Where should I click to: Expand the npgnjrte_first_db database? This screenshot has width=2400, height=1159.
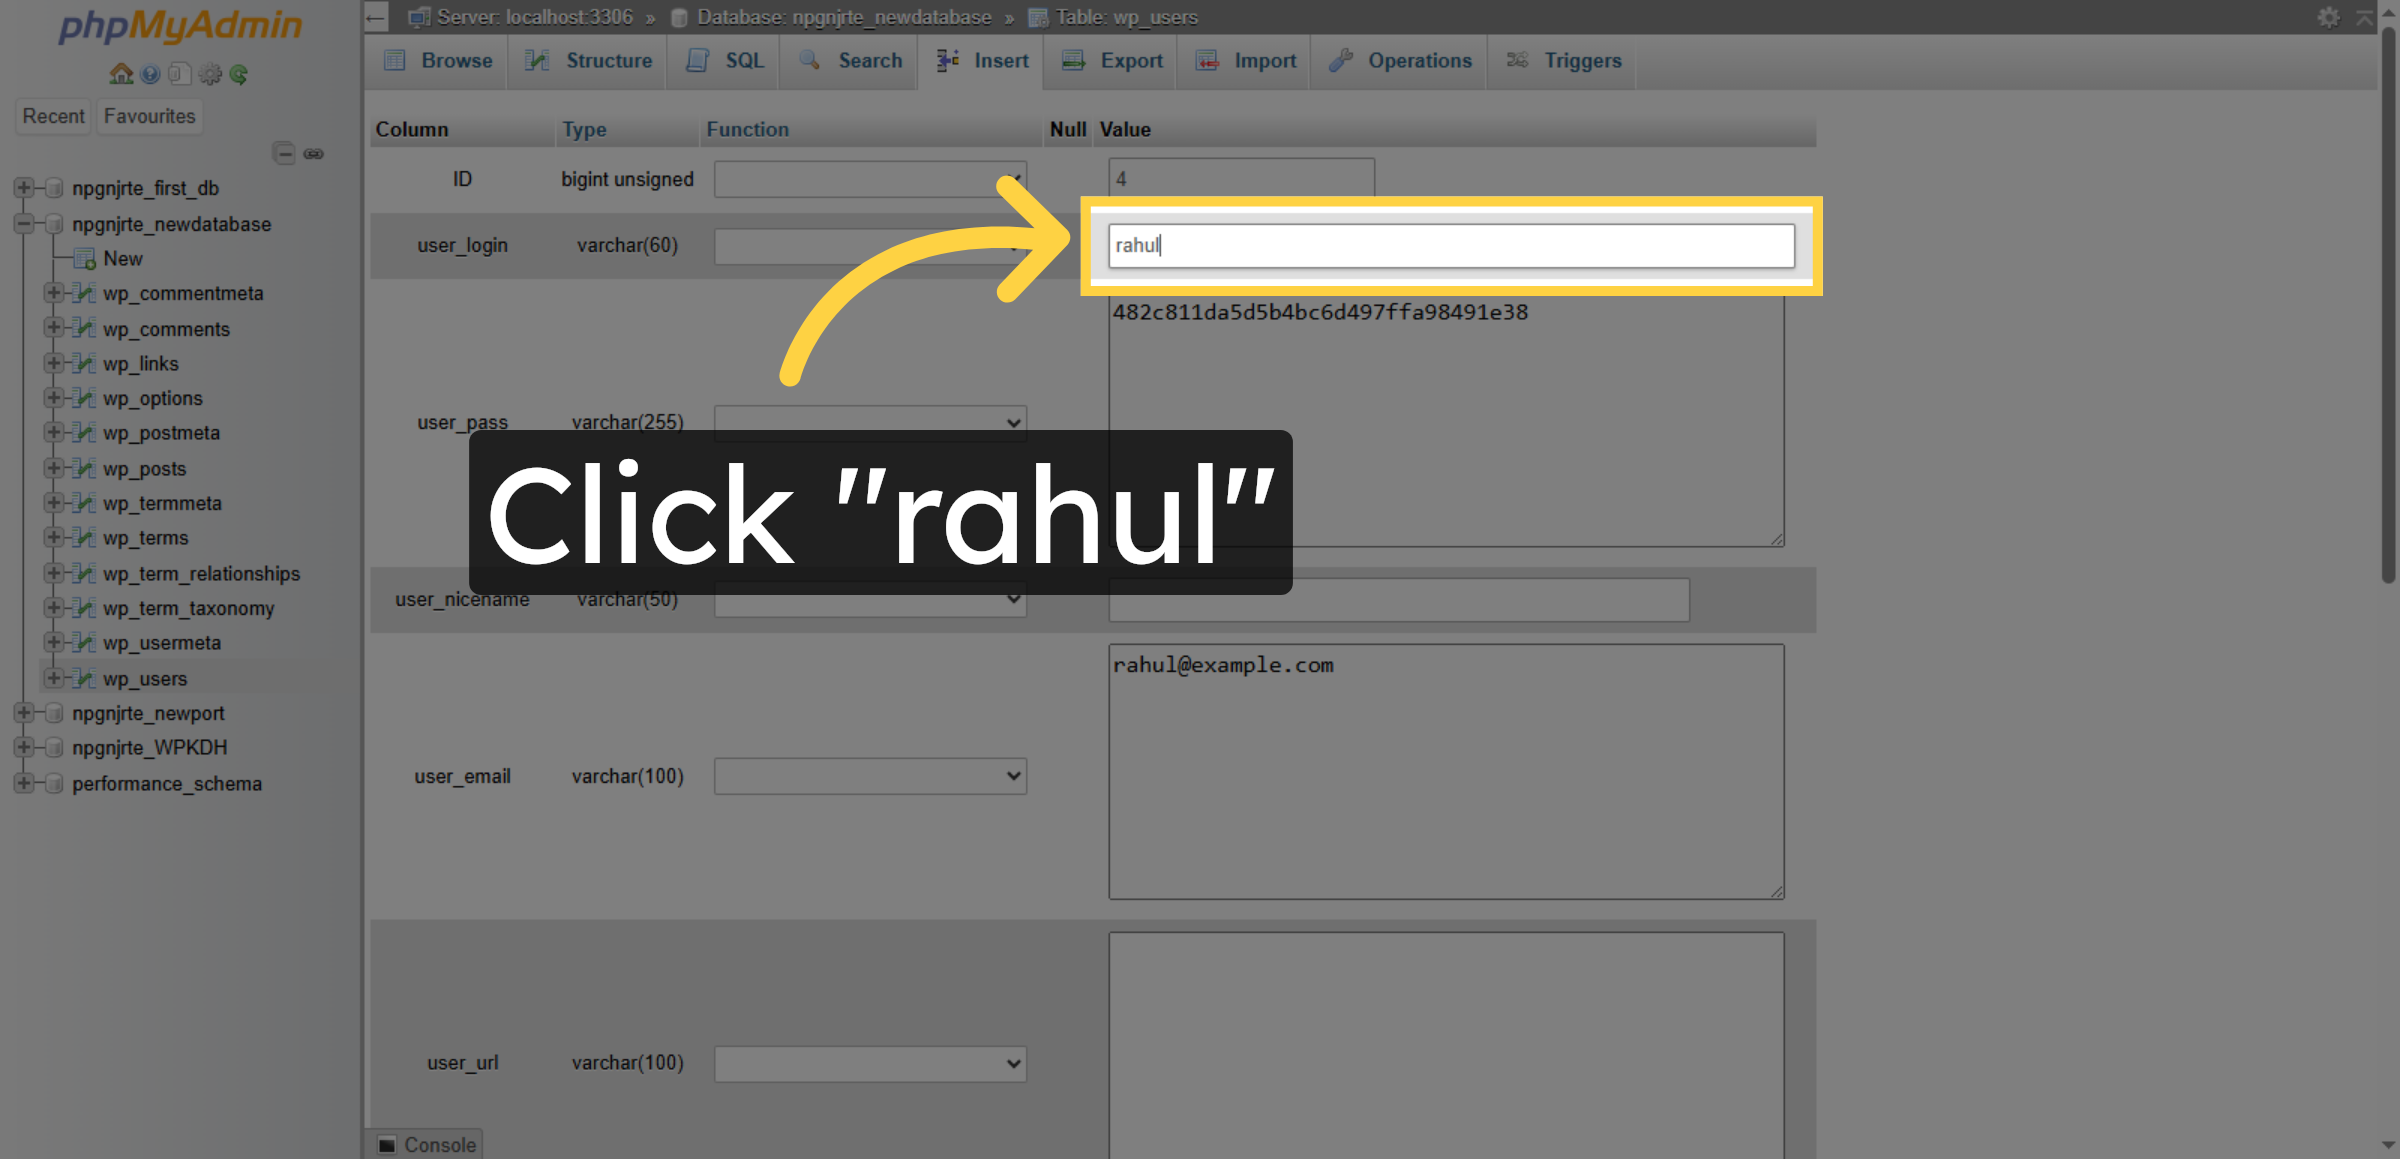pos(24,188)
